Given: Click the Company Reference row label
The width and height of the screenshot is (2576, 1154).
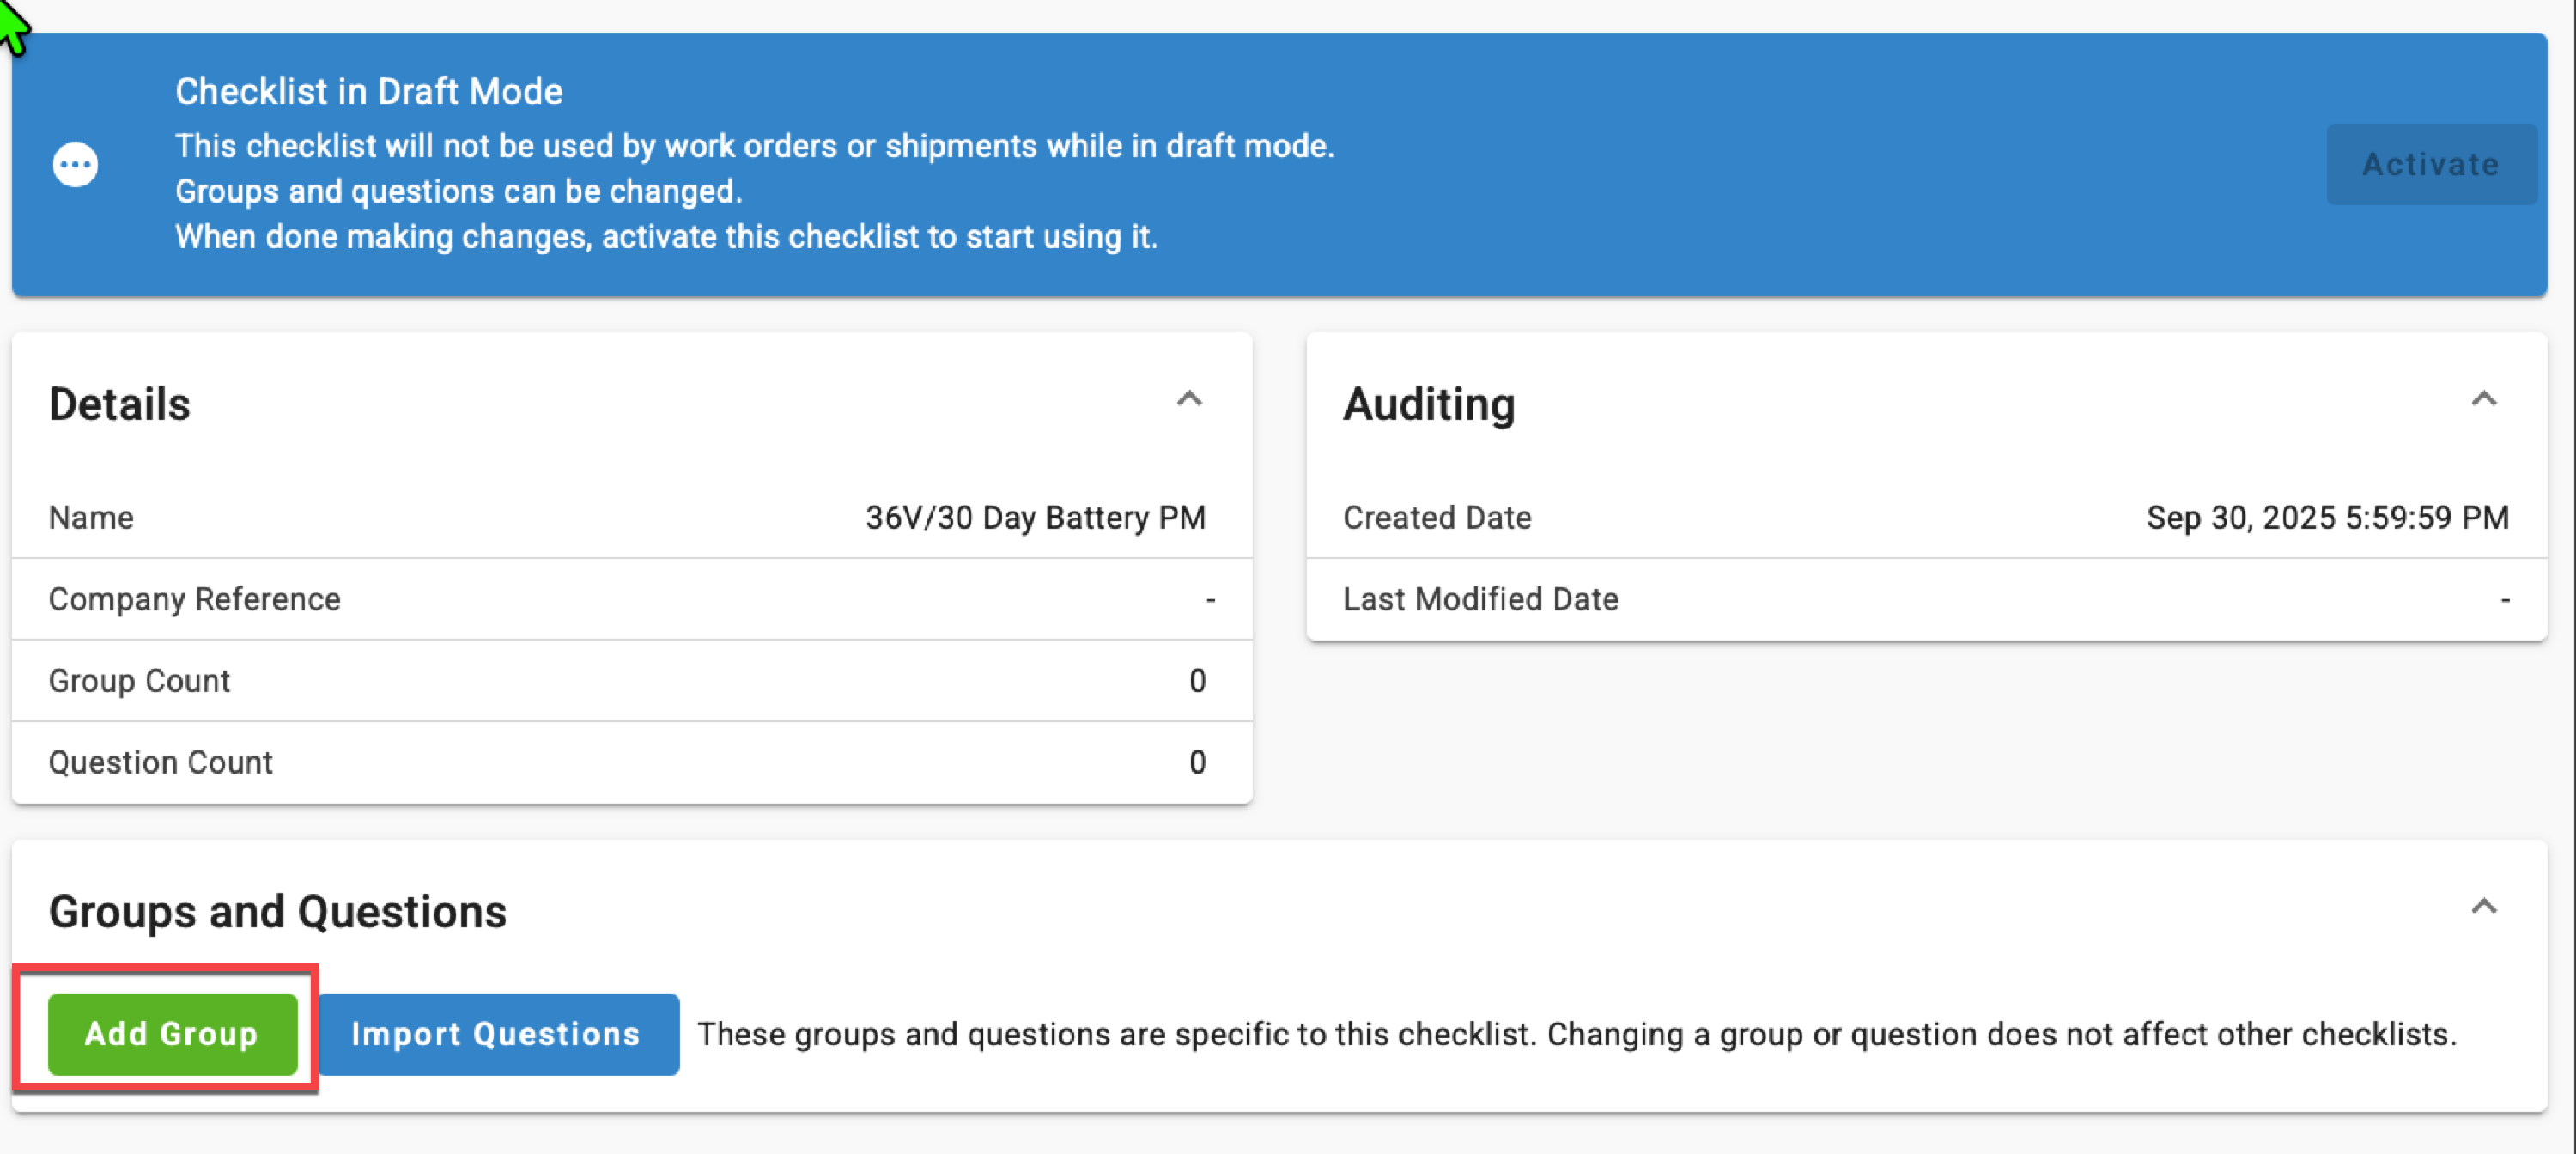Looking at the screenshot, I should pos(195,599).
